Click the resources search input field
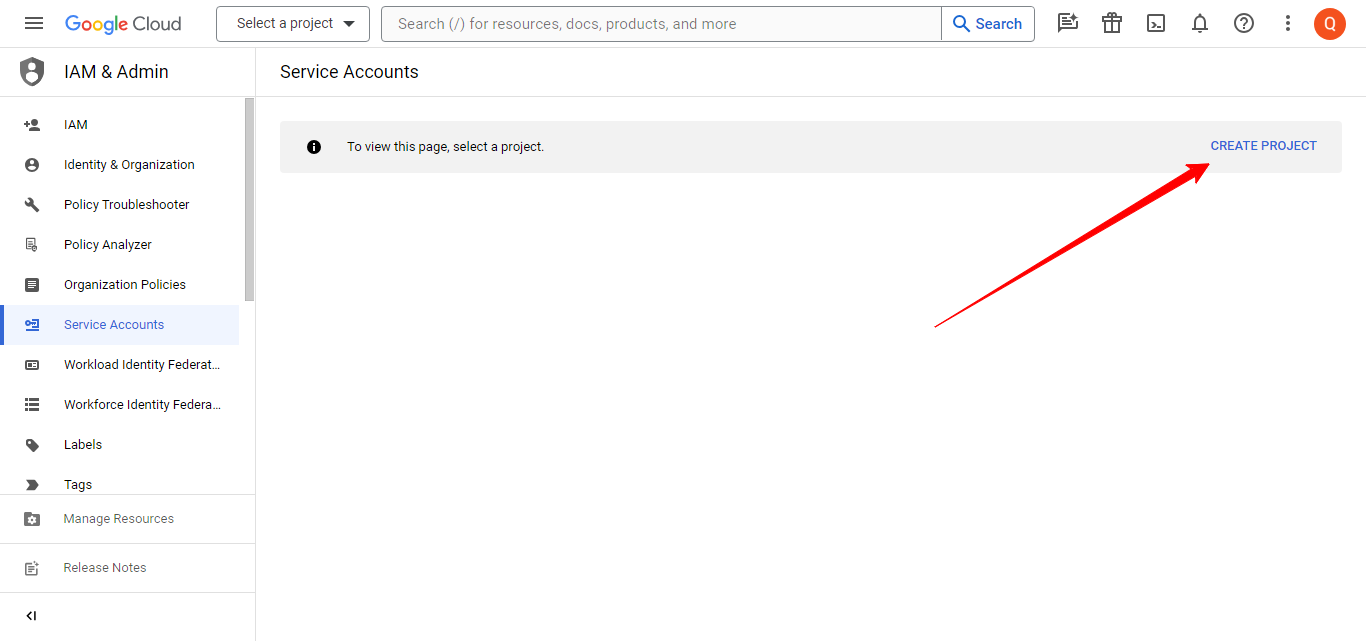This screenshot has height=641, width=1366. coord(660,24)
